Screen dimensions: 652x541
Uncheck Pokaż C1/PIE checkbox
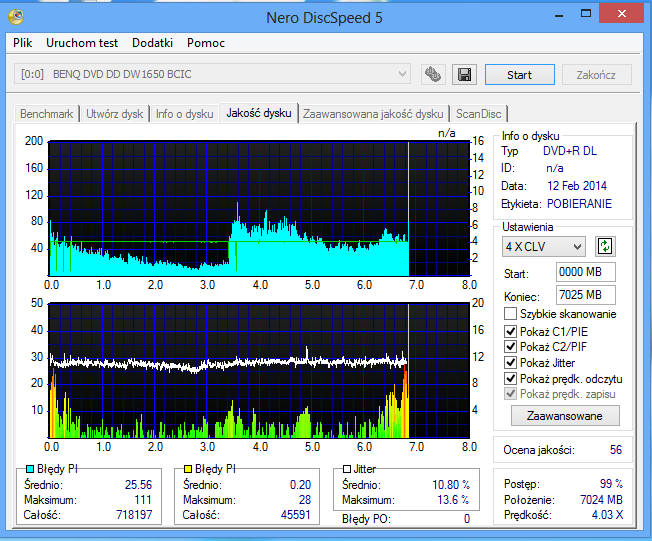click(510, 332)
